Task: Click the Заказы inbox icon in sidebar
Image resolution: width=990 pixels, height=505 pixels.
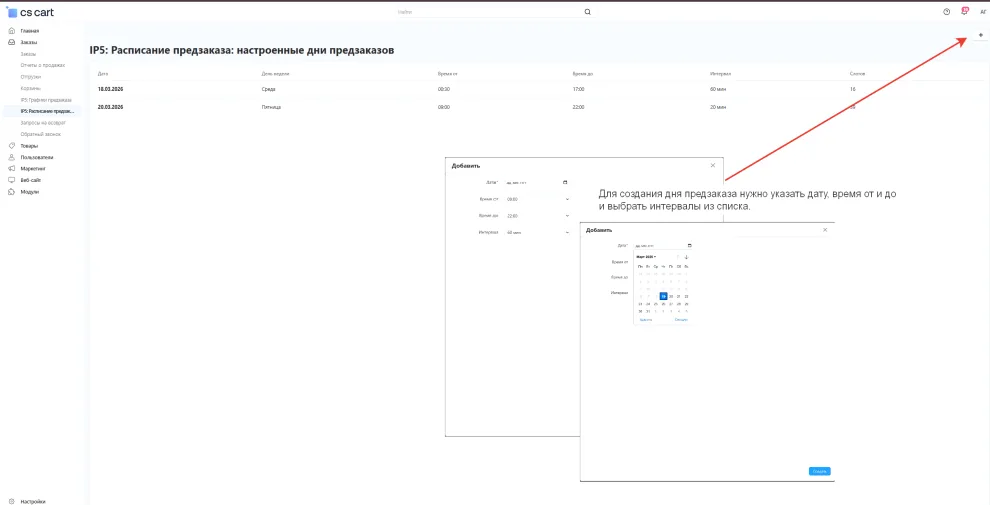Action: [11, 42]
